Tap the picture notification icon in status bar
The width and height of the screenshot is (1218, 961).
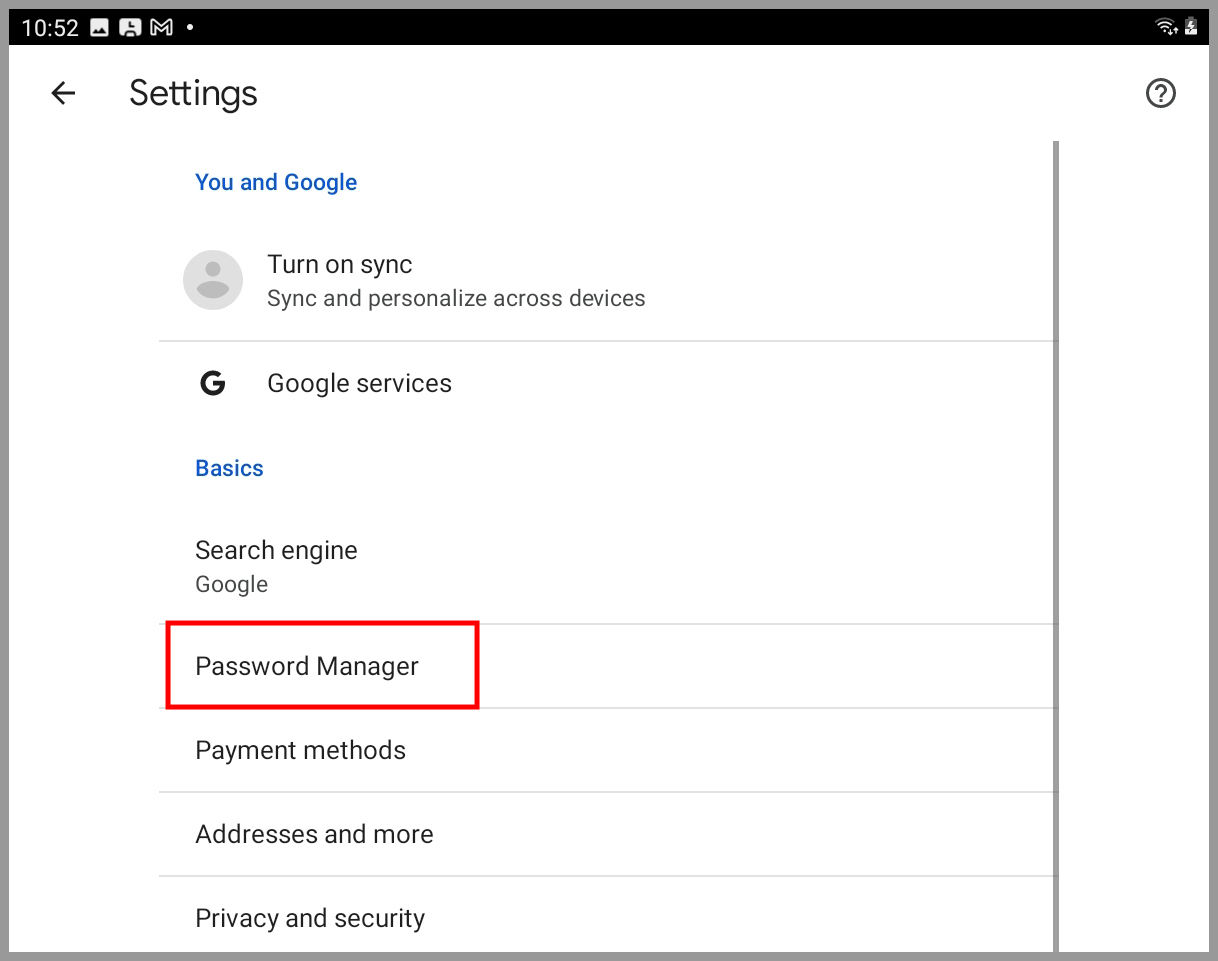[x=99, y=28]
